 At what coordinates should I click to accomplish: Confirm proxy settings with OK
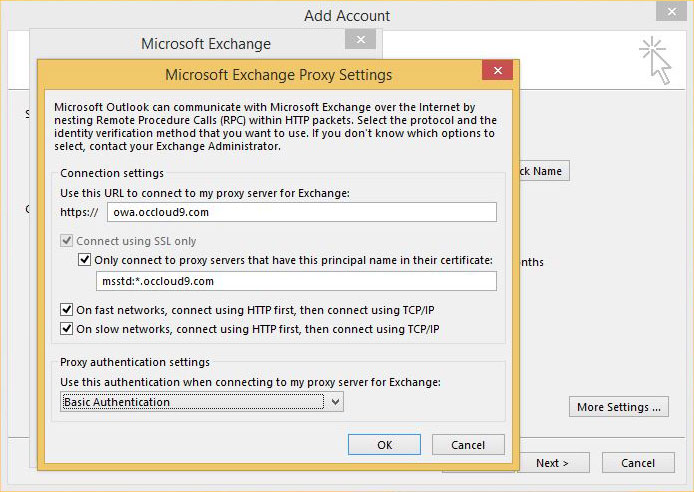pyautogui.click(x=384, y=445)
